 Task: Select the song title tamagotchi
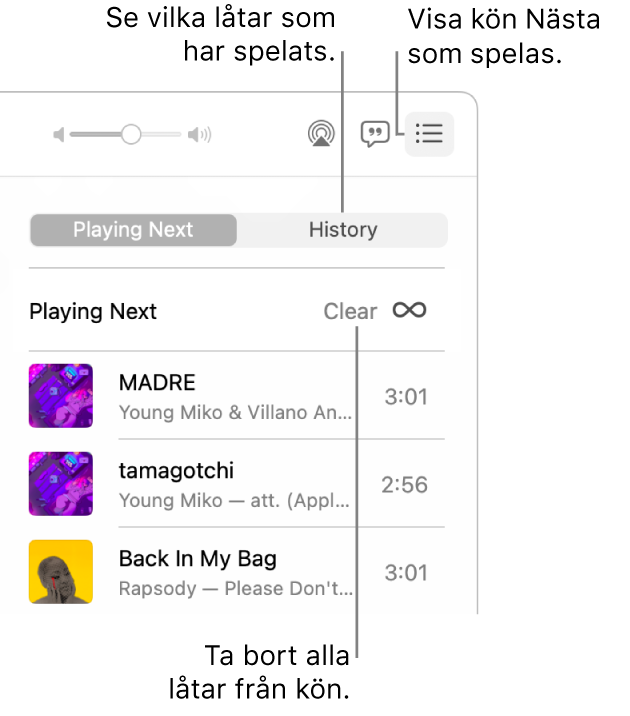click(176, 471)
